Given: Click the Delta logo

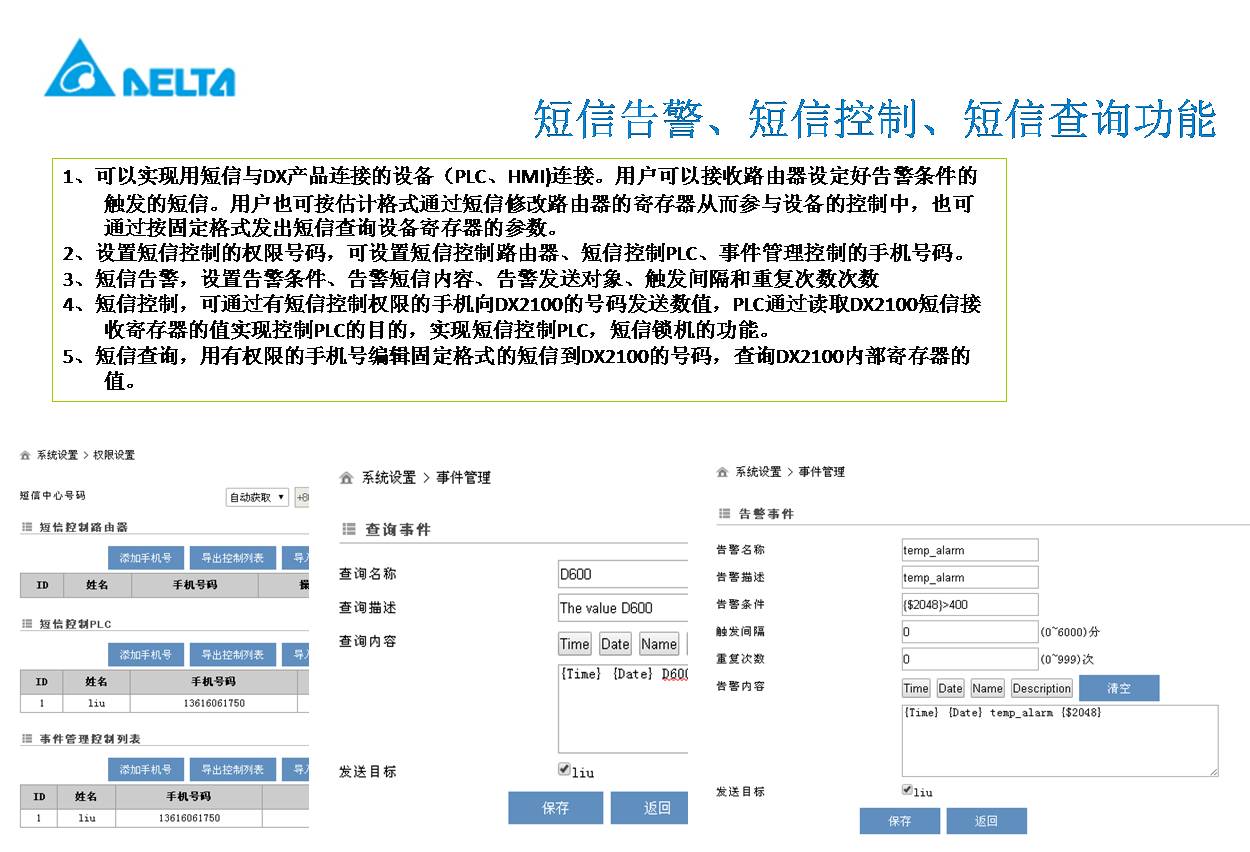Looking at the screenshot, I should click(140, 69).
